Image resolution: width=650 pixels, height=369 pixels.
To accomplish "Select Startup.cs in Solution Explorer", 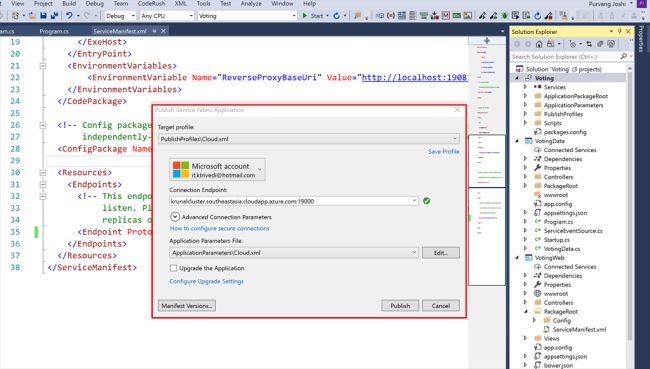I will point(556,240).
